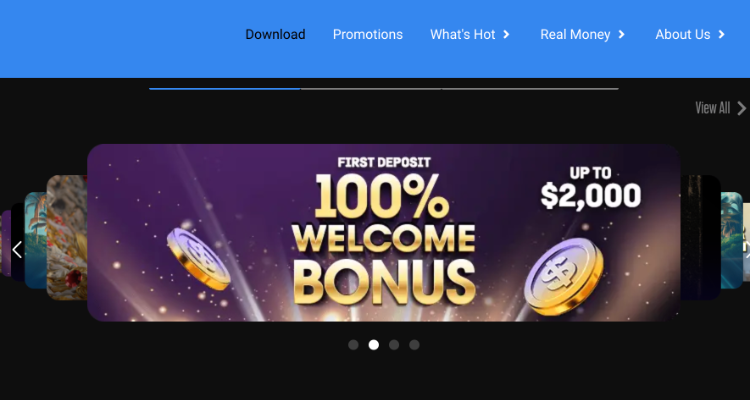Open the What's Hot menu
The height and width of the screenshot is (400, 750).
click(463, 34)
